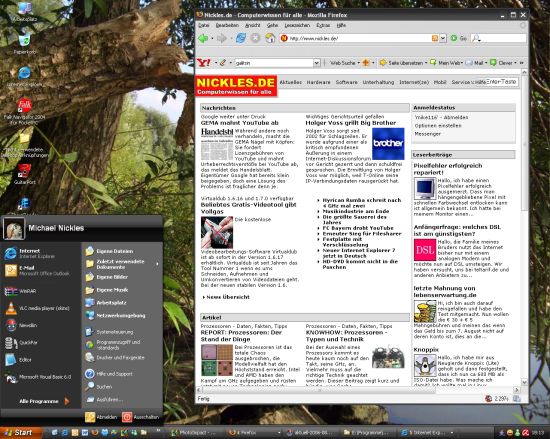Expand Alle Programme submenu
Image resolution: width=550 pixels, height=439 pixels.
[x=44, y=401]
